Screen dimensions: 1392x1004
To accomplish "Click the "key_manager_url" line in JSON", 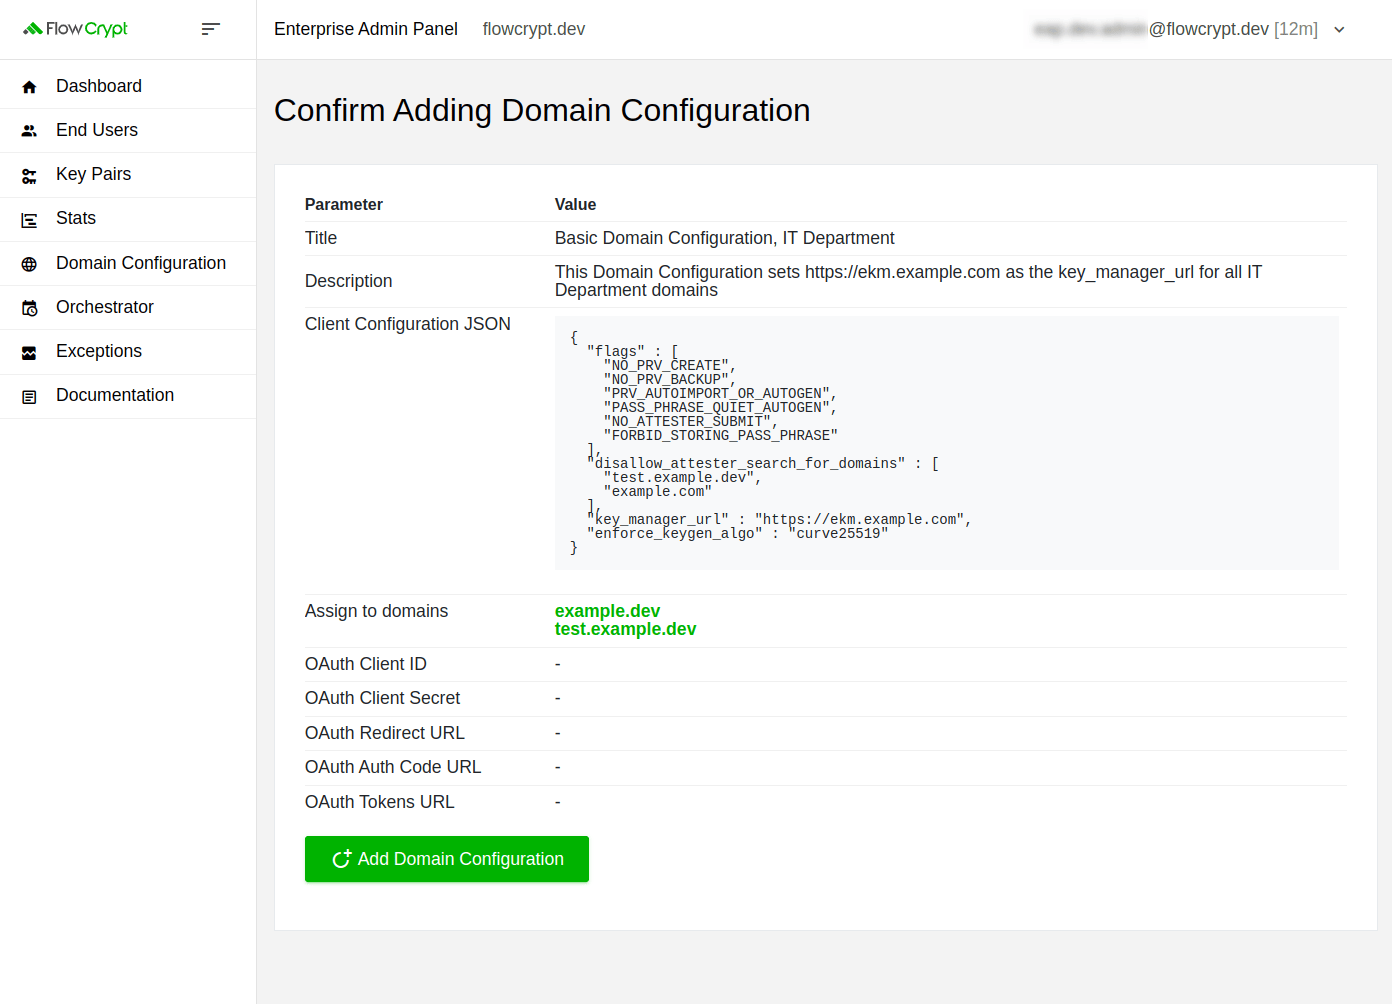I will coord(779,520).
